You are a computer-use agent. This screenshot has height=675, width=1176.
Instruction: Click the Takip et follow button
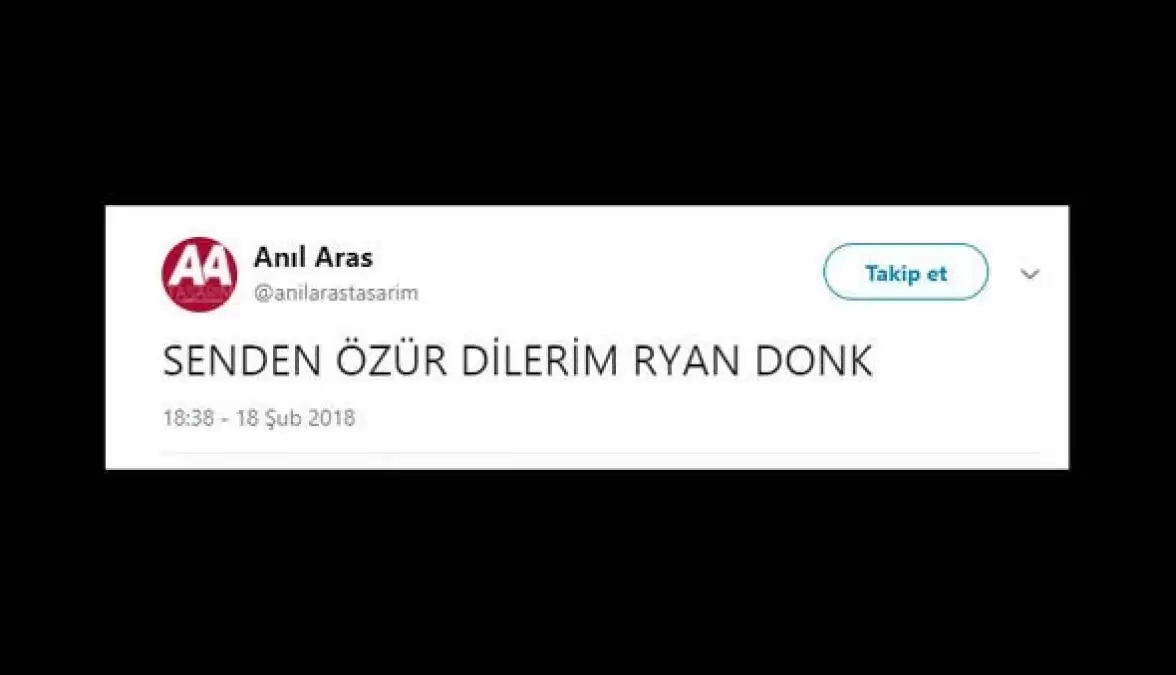click(905, 272)
